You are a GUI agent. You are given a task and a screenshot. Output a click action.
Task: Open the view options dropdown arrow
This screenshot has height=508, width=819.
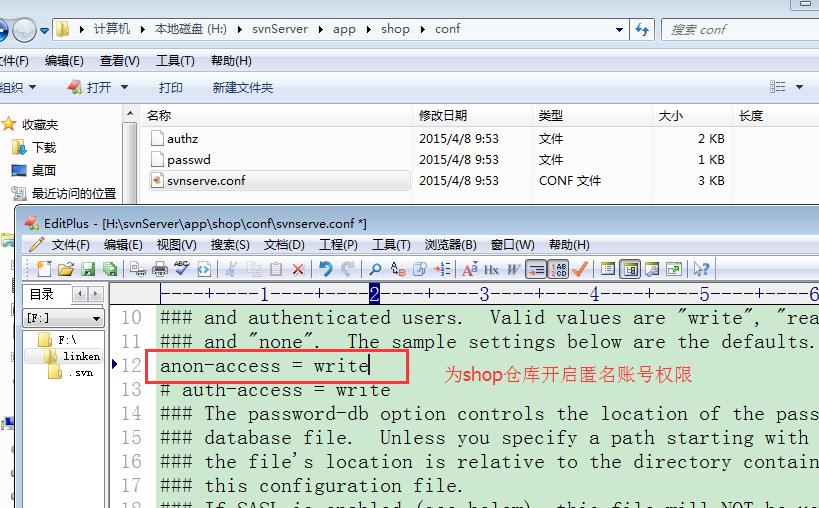[x=799, y=87]
